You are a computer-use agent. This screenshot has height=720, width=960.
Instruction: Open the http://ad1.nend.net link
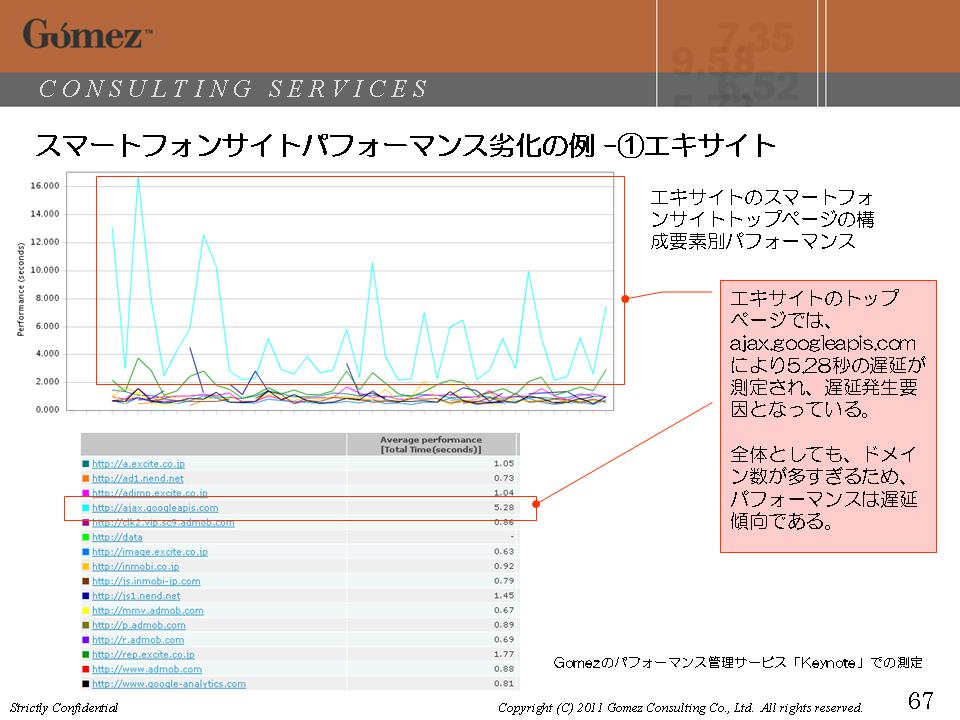(x=138, y=479)
